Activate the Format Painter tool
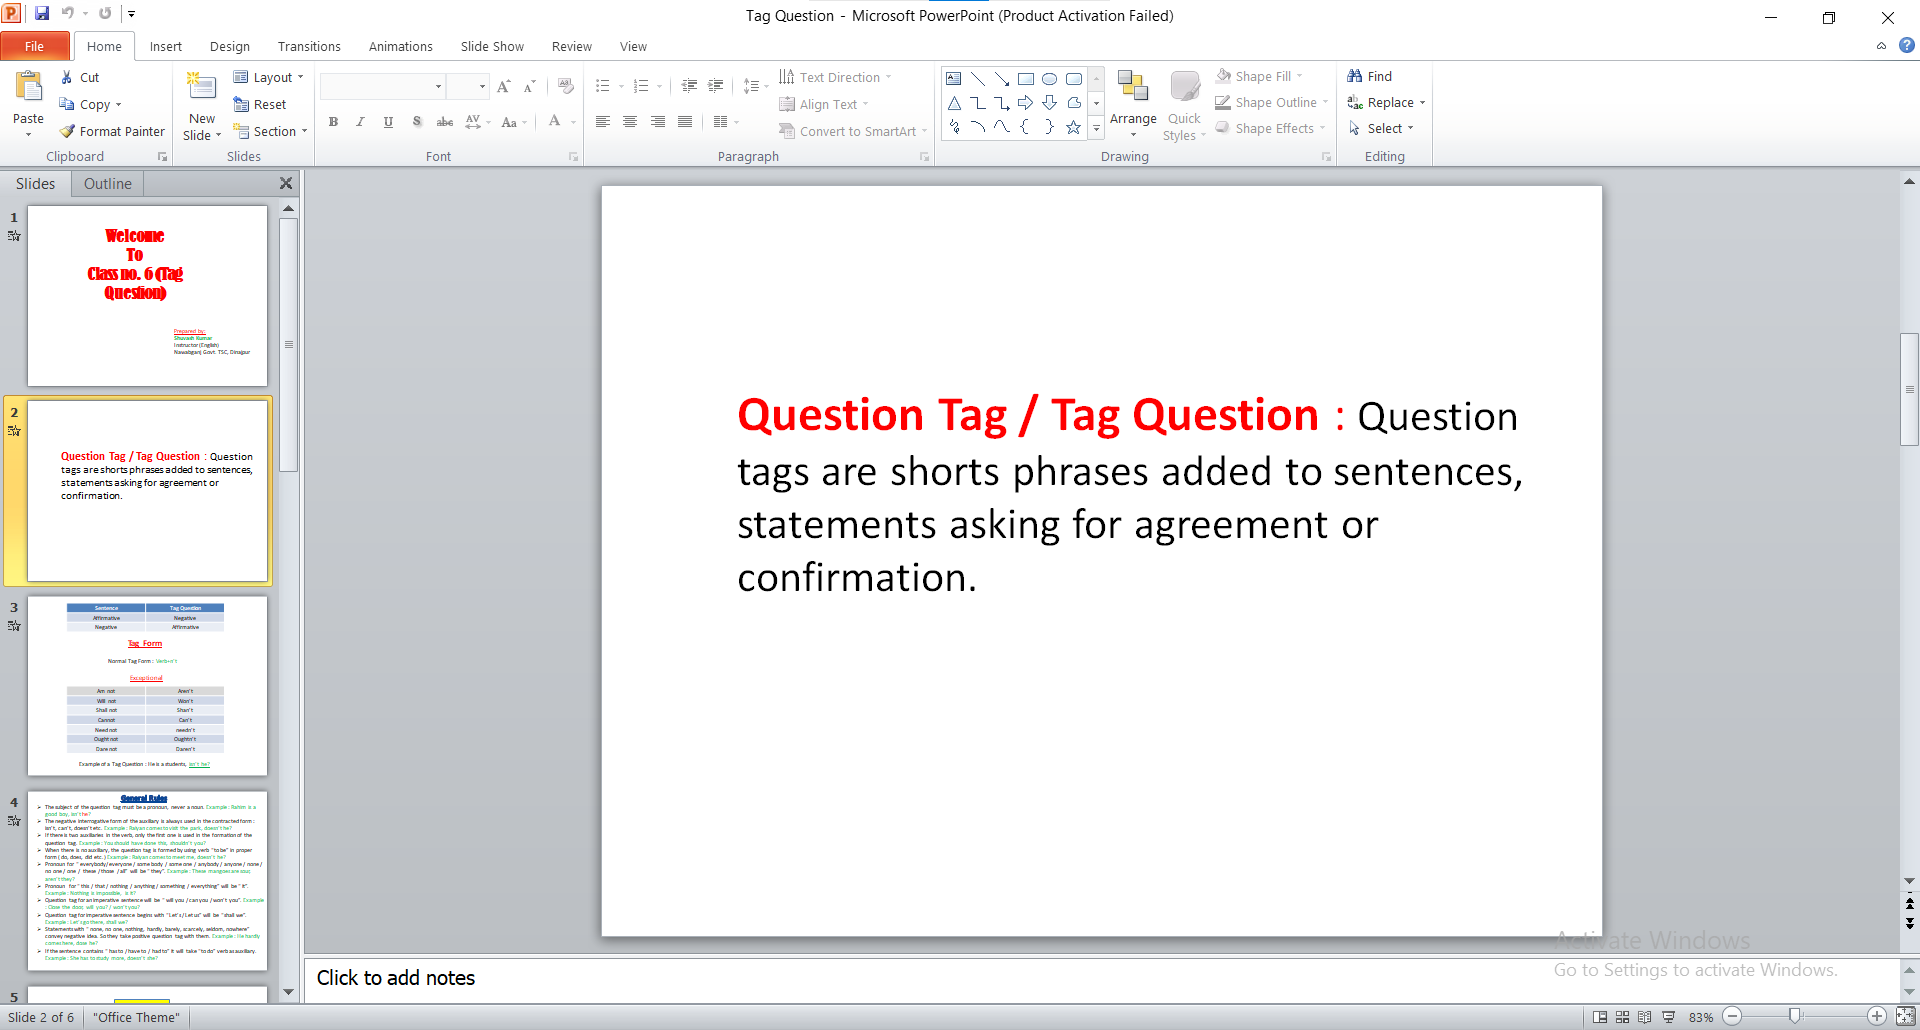This screenshot has height=1030, width=1920. click(x=112, y=131)
